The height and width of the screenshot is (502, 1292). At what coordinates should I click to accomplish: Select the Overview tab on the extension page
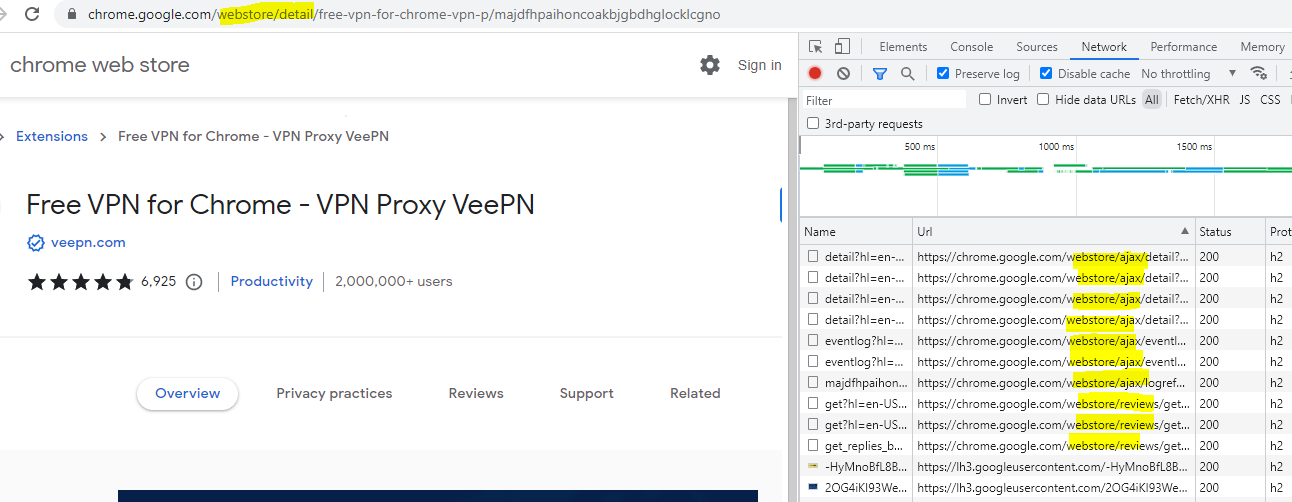pyautogui.click(x=187, y=394)
